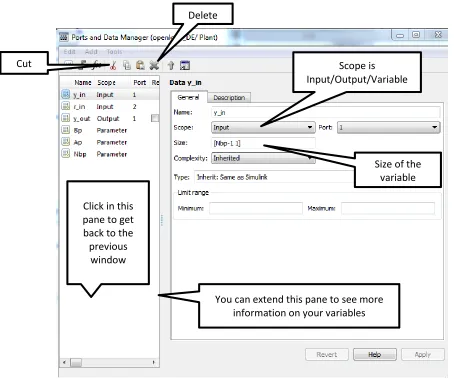Click the right scroll arrow of list pane

[154, 362]
